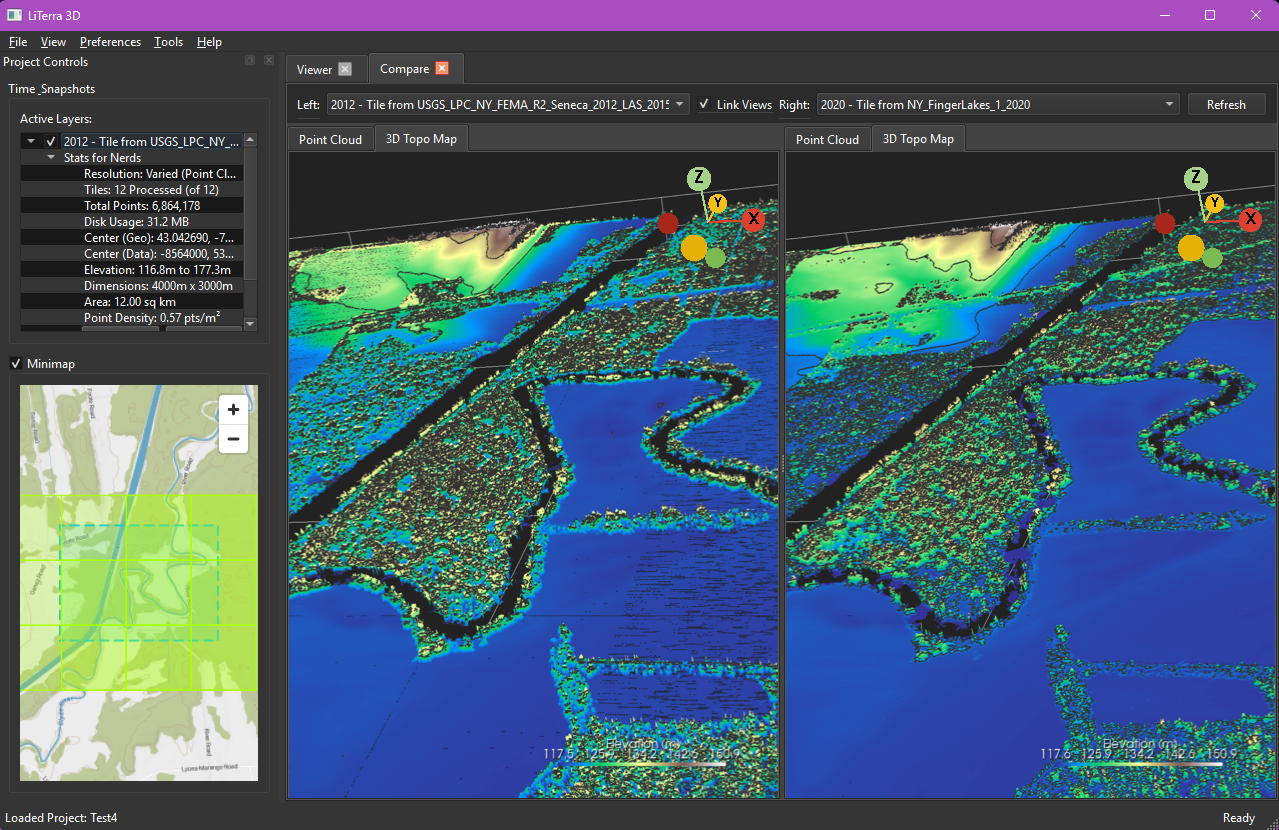
Task: Collapse the Stats for Nerds section
Action: click(x=50, y=157)
